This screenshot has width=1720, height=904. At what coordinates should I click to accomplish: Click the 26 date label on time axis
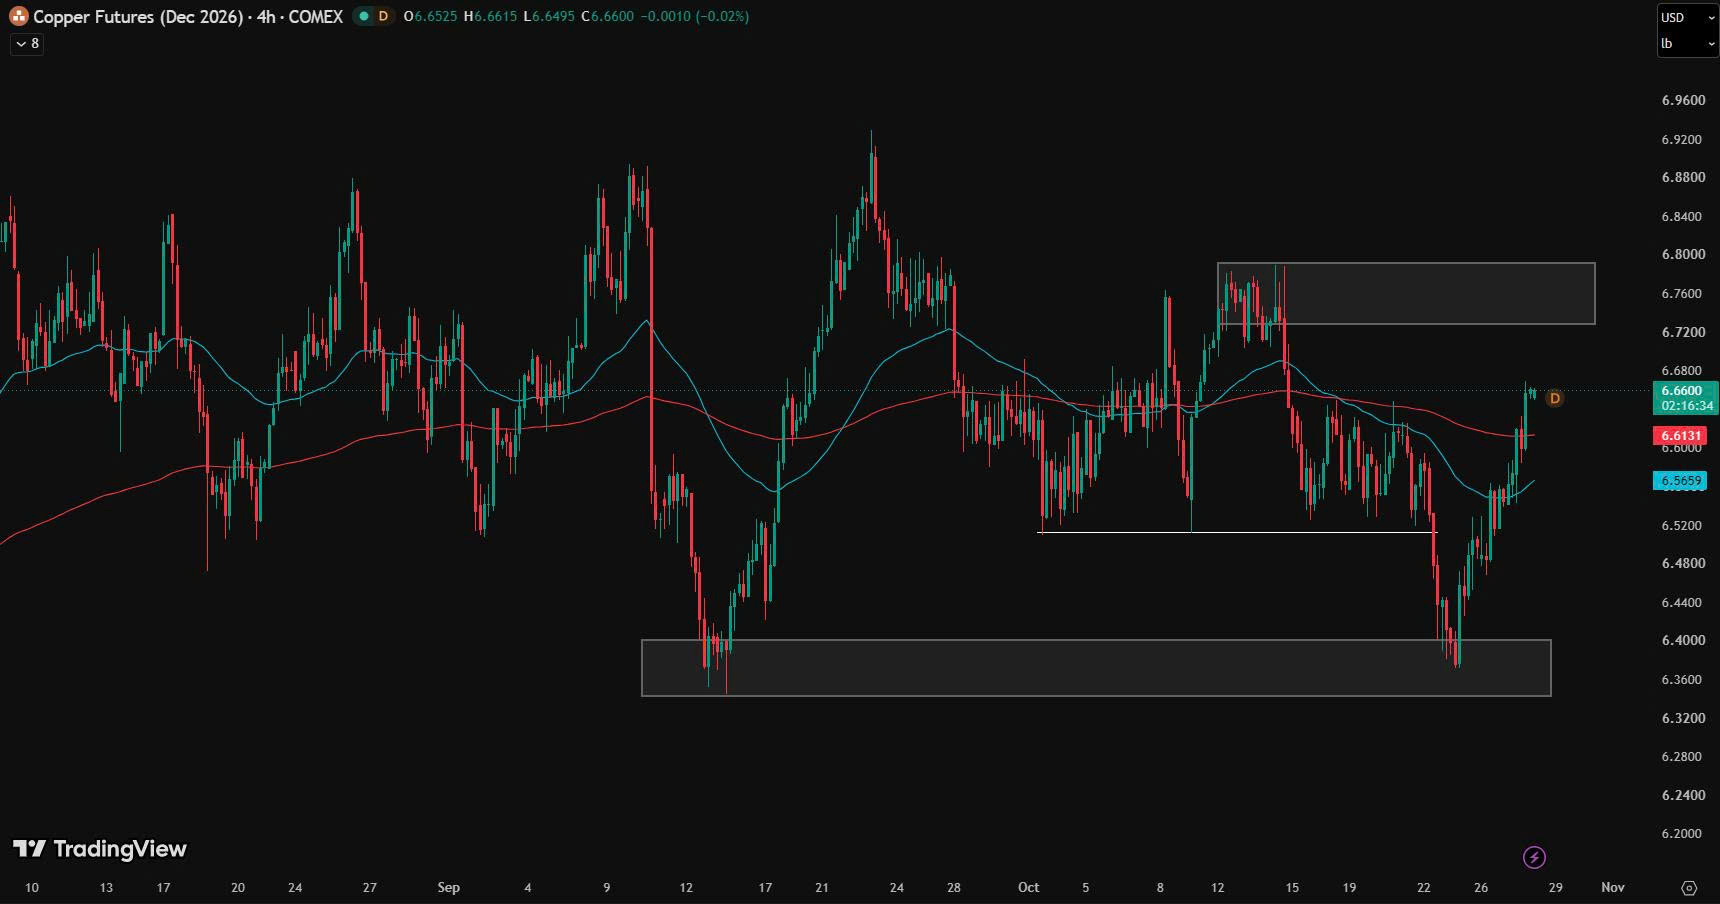pos(1481,887)
